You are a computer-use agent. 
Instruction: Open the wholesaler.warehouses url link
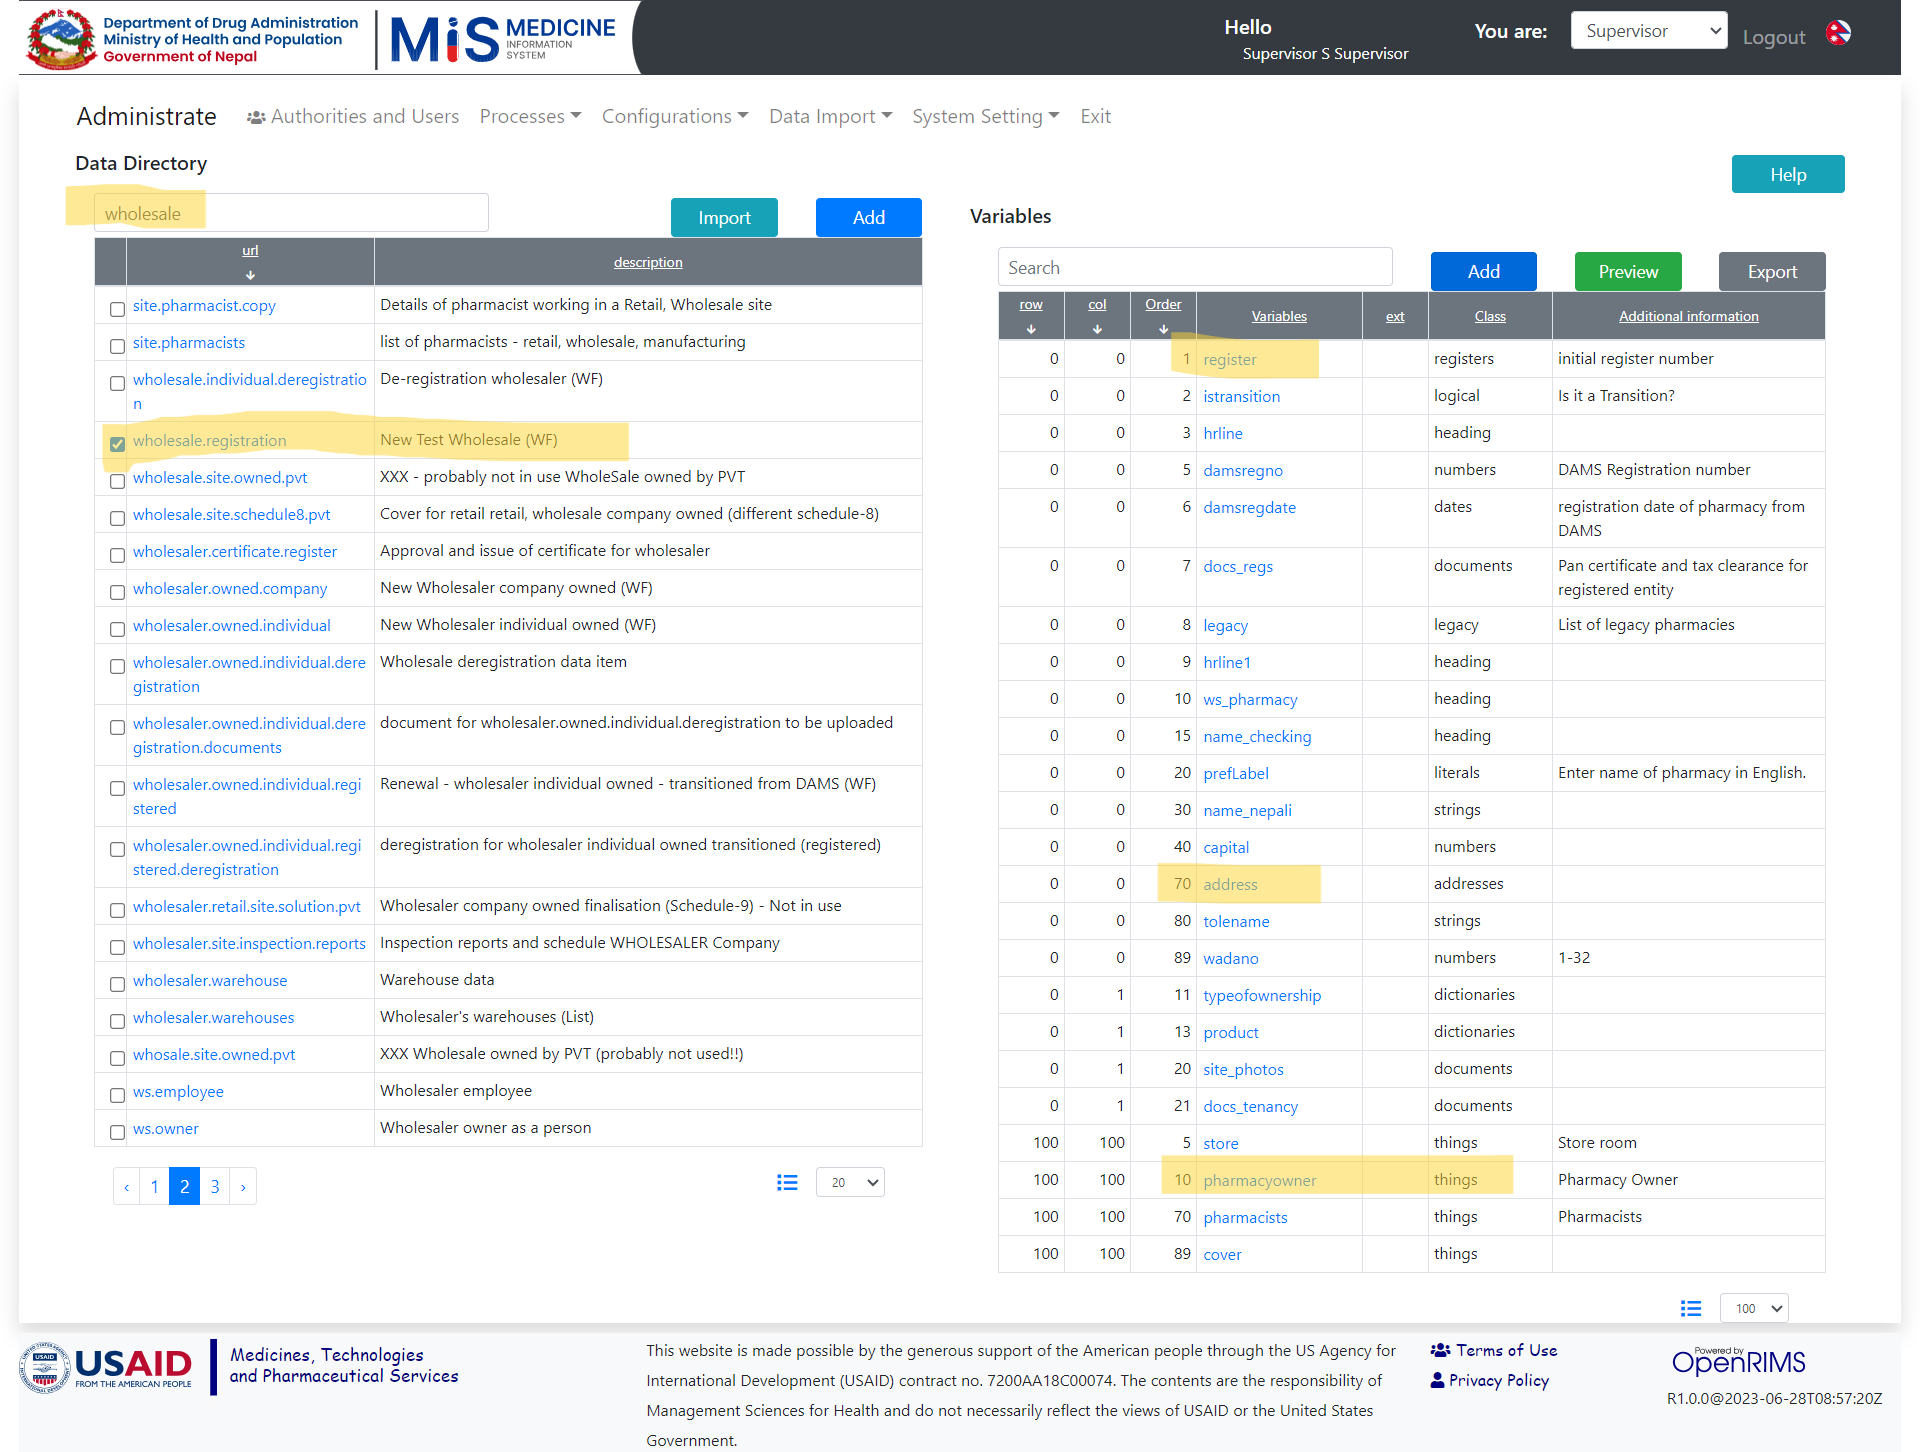point(214,1018)
